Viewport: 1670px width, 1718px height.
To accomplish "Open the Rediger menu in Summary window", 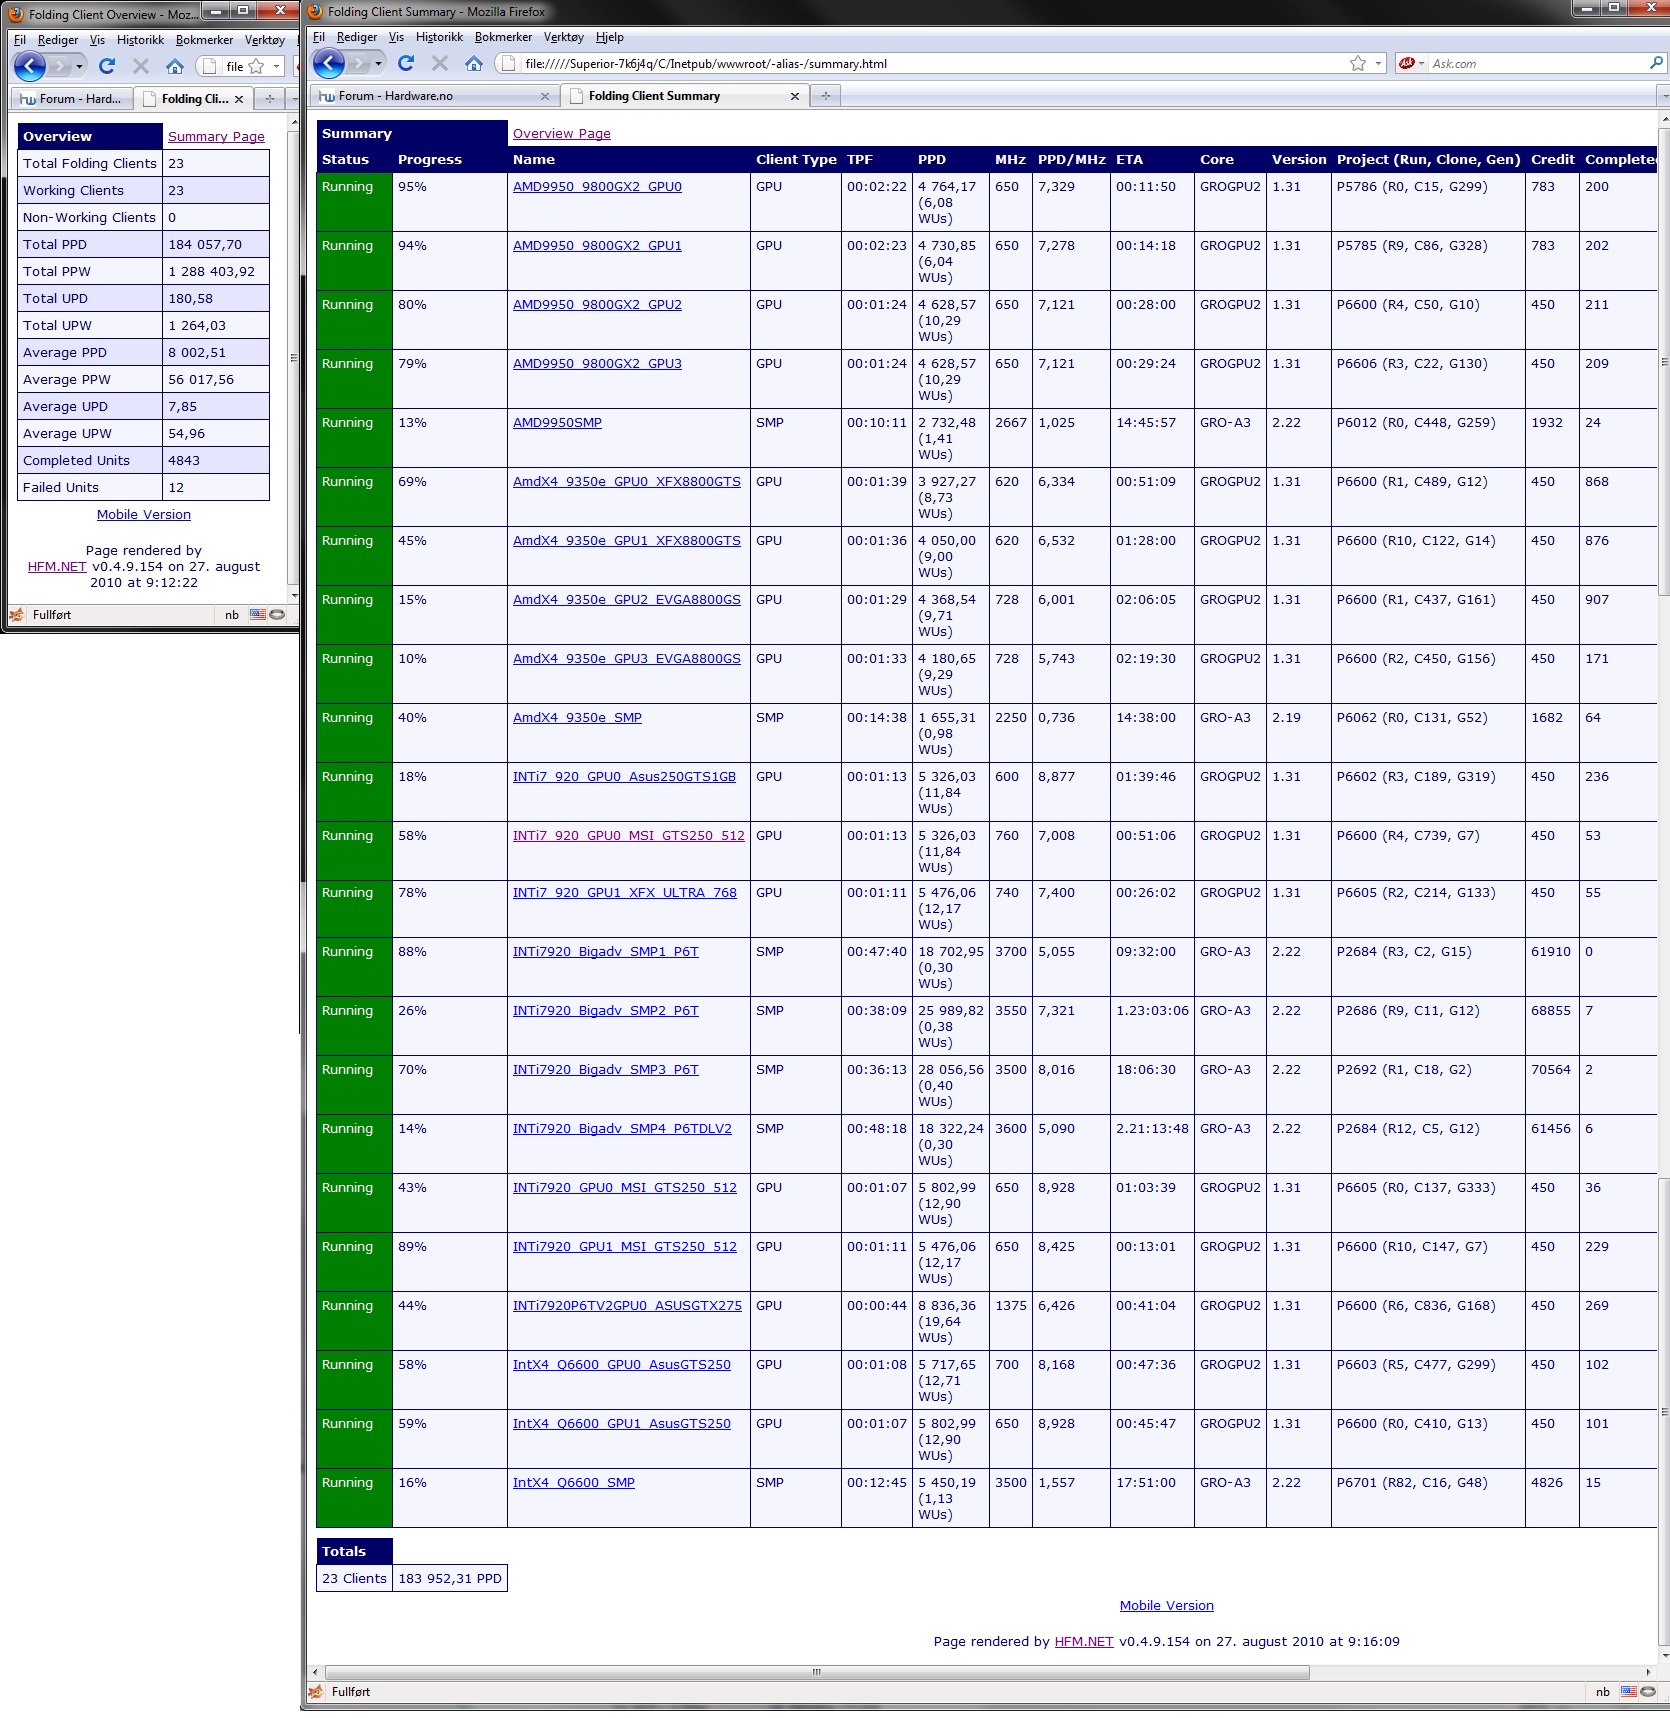I will pos(357,37).
